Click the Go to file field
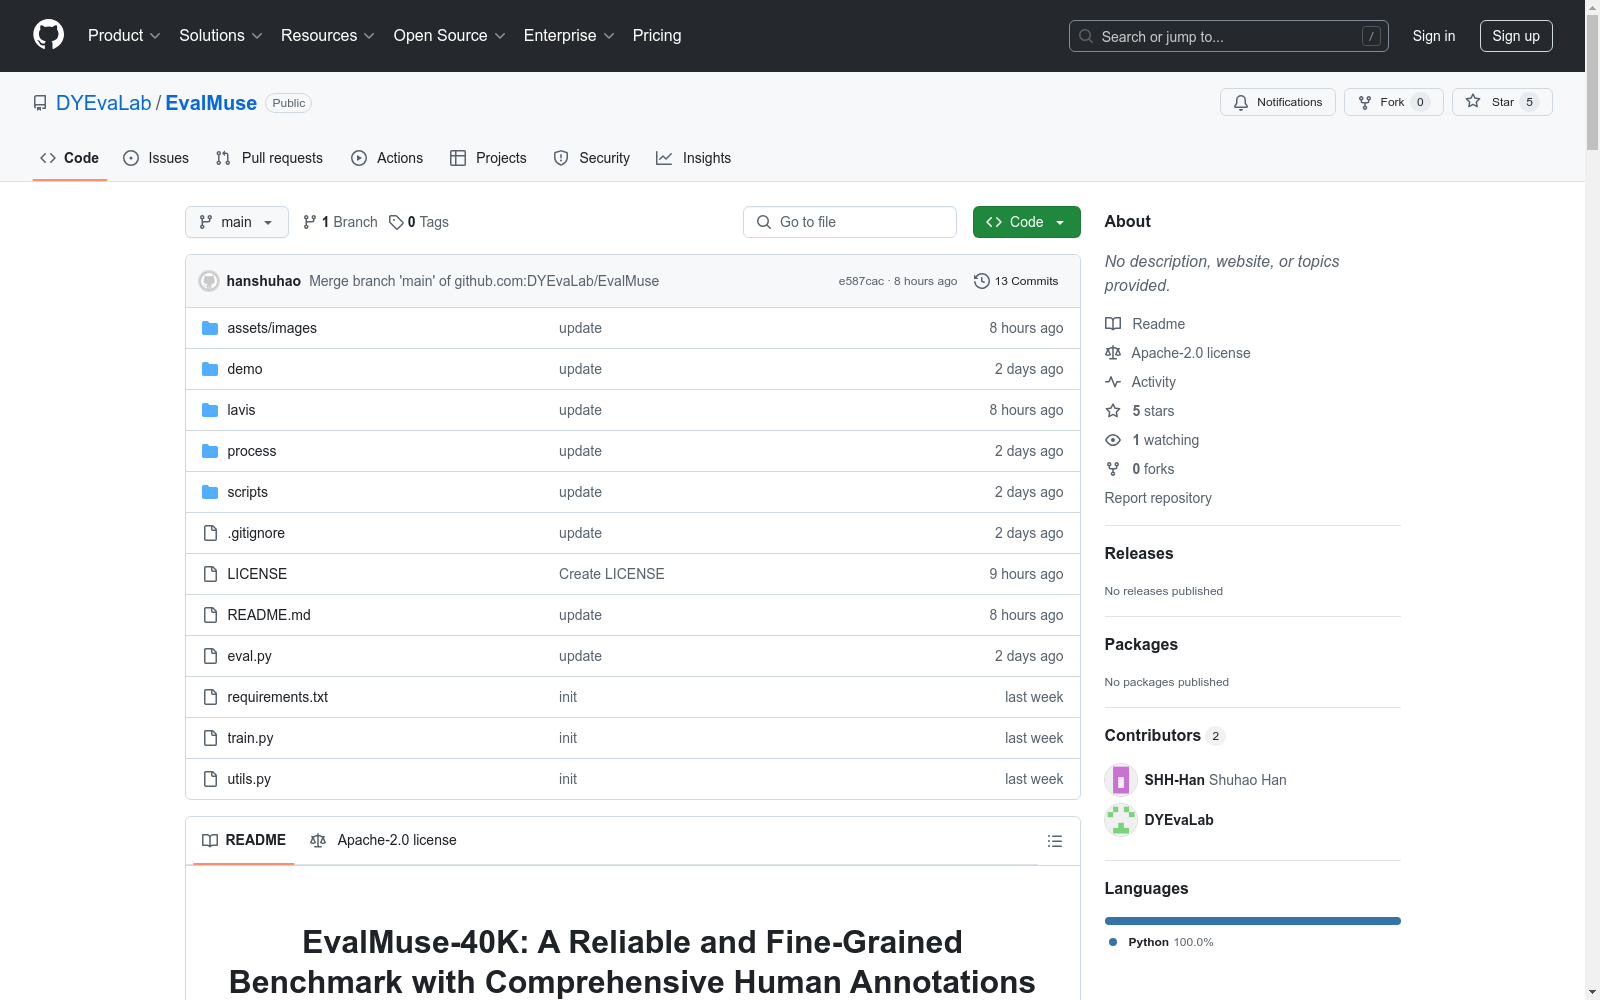This screenshot has width=1600, height=1000. (x=850, y=222)
